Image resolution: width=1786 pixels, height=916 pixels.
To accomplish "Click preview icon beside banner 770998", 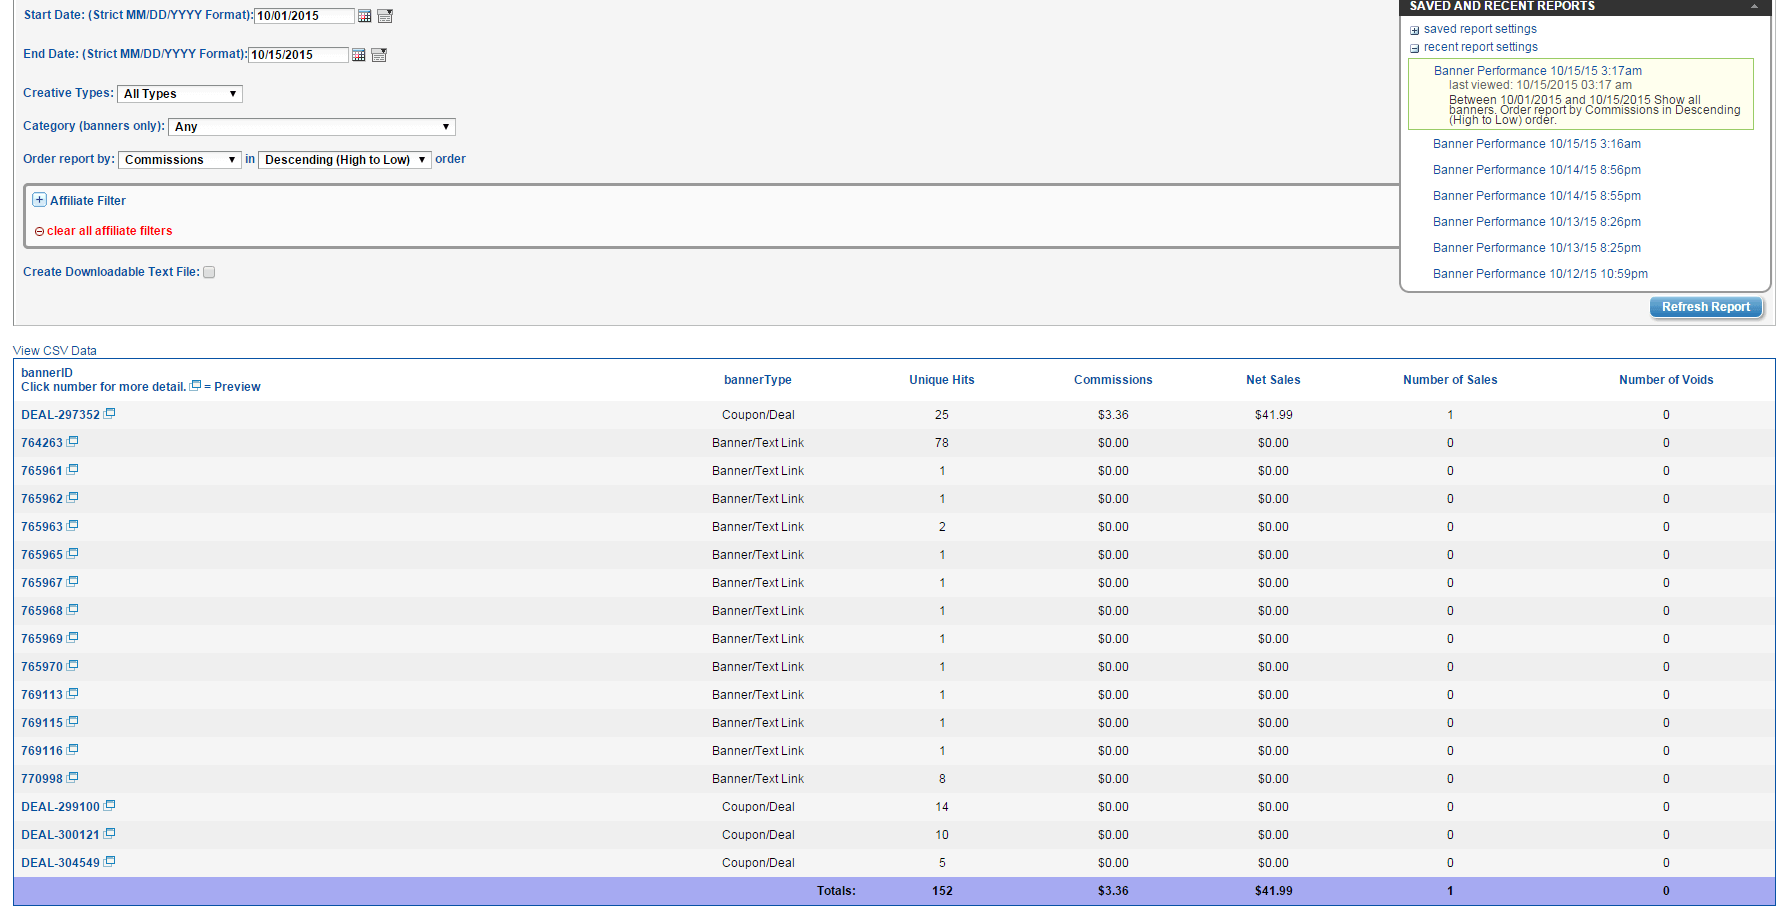I will [73, 777].
